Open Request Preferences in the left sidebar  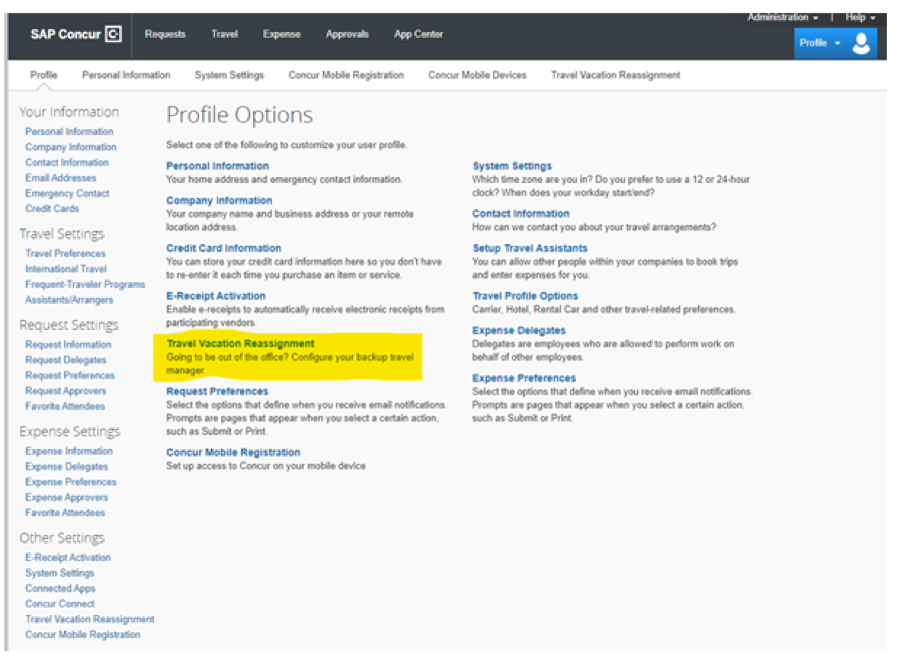pyautogui.click(x=70, y=375)
